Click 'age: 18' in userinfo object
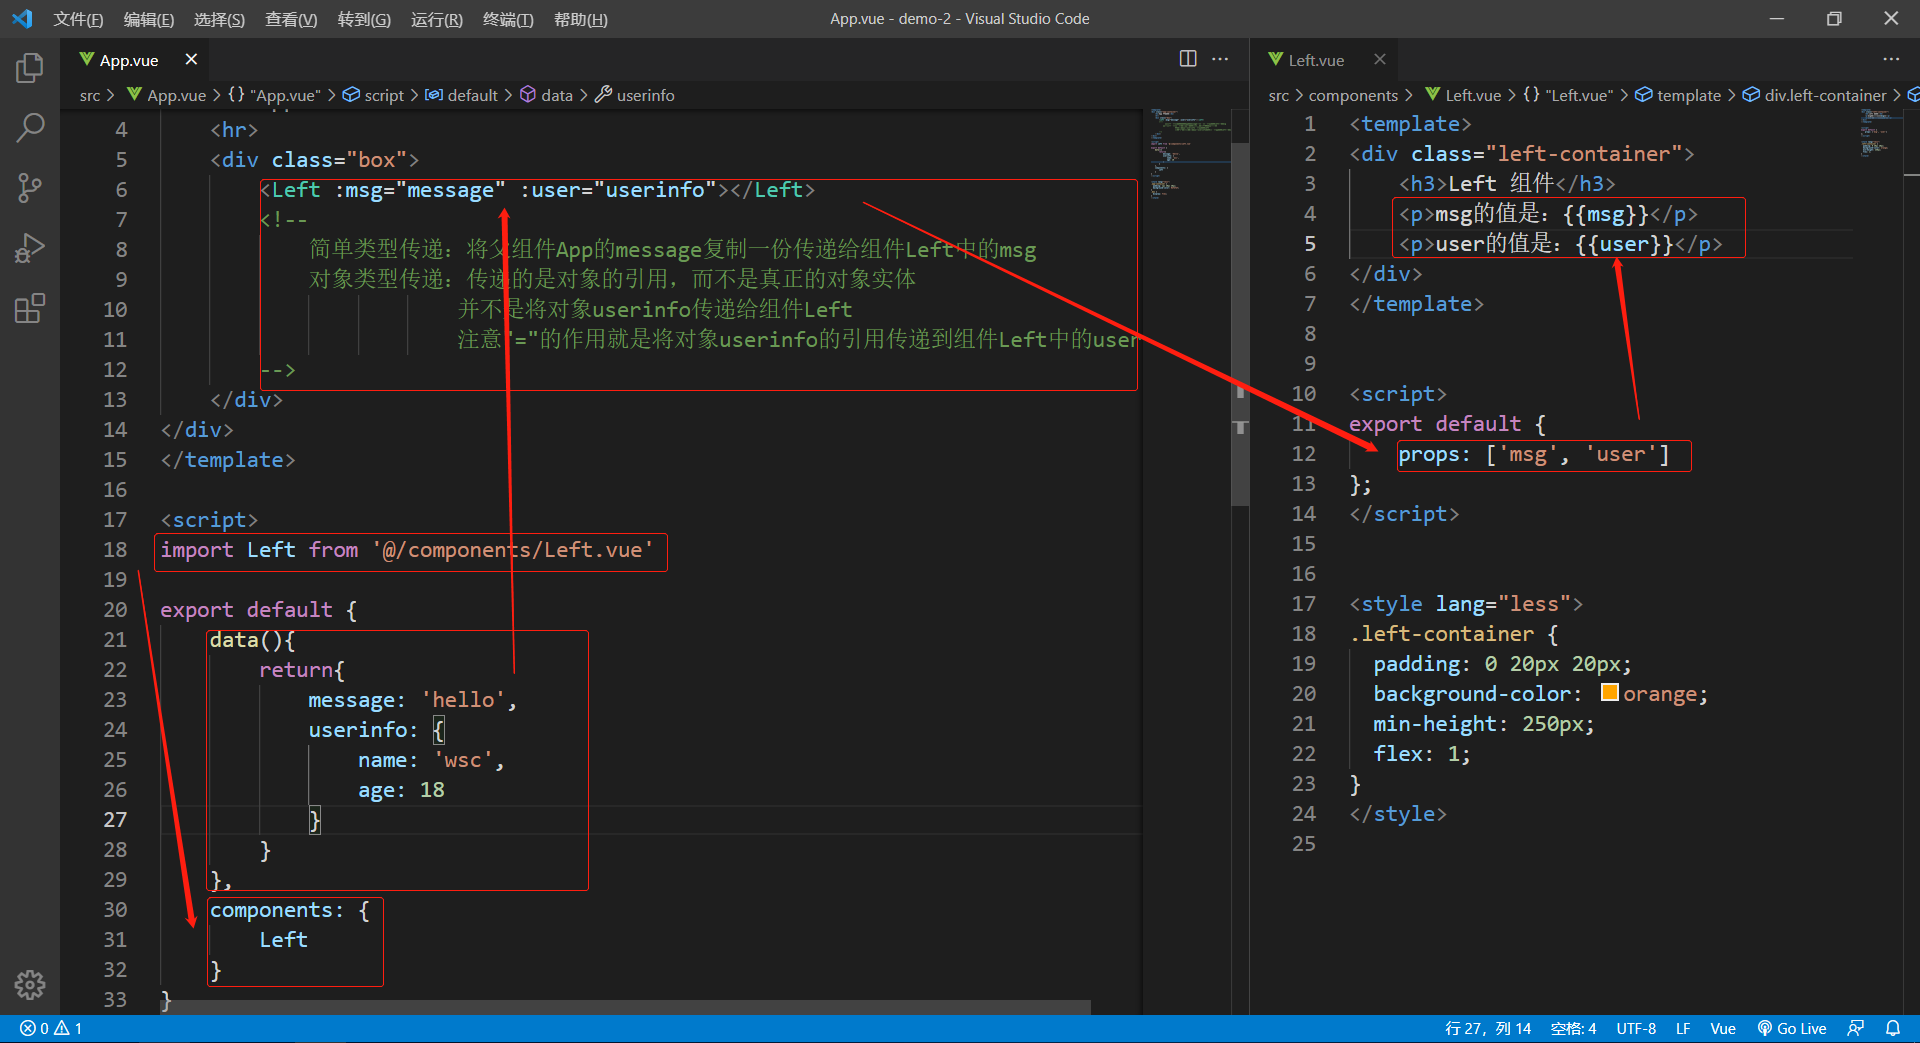1920x1043 pixels. (x=401, y=790)
